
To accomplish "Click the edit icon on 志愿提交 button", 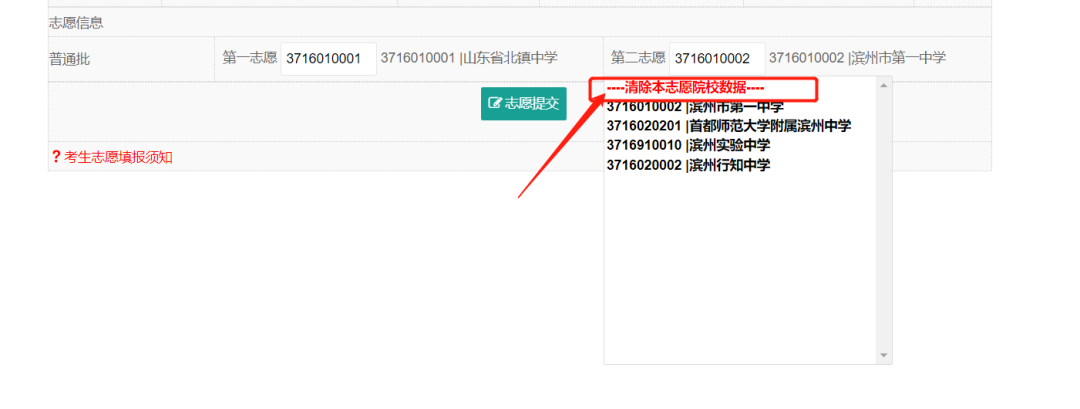I will pos(494,103).
